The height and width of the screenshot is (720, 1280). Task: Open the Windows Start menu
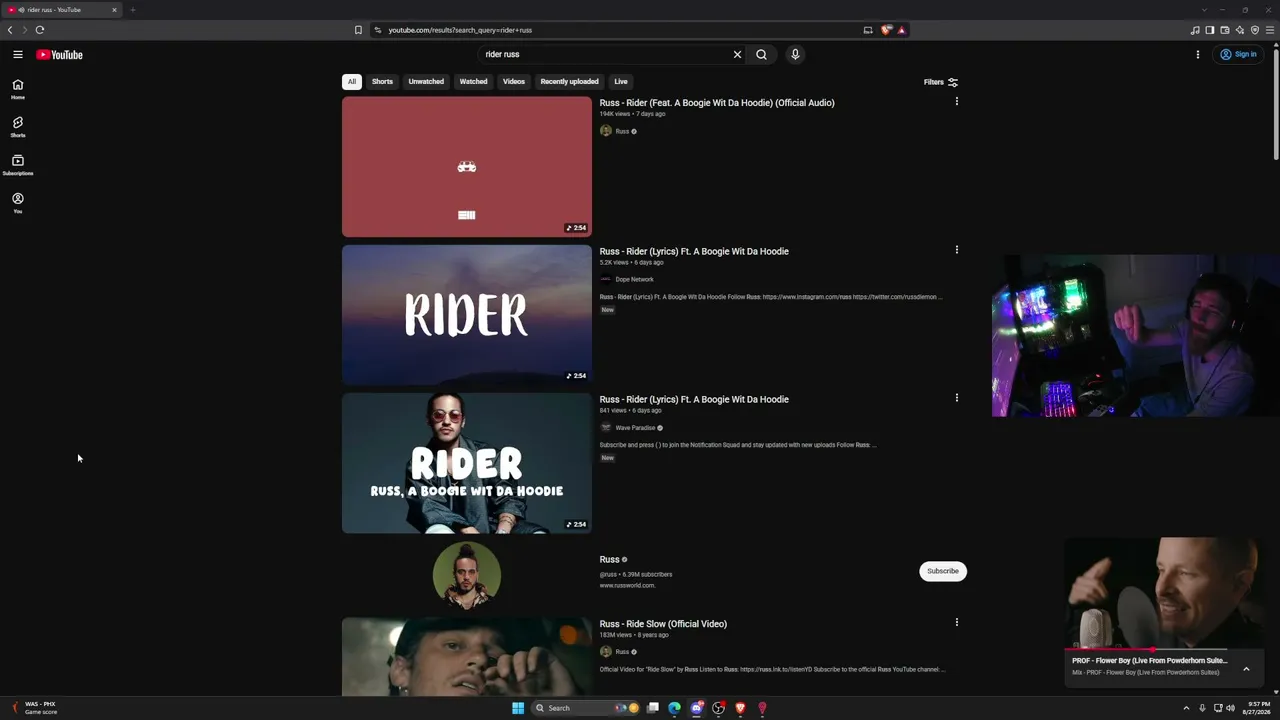pos(518,708)
